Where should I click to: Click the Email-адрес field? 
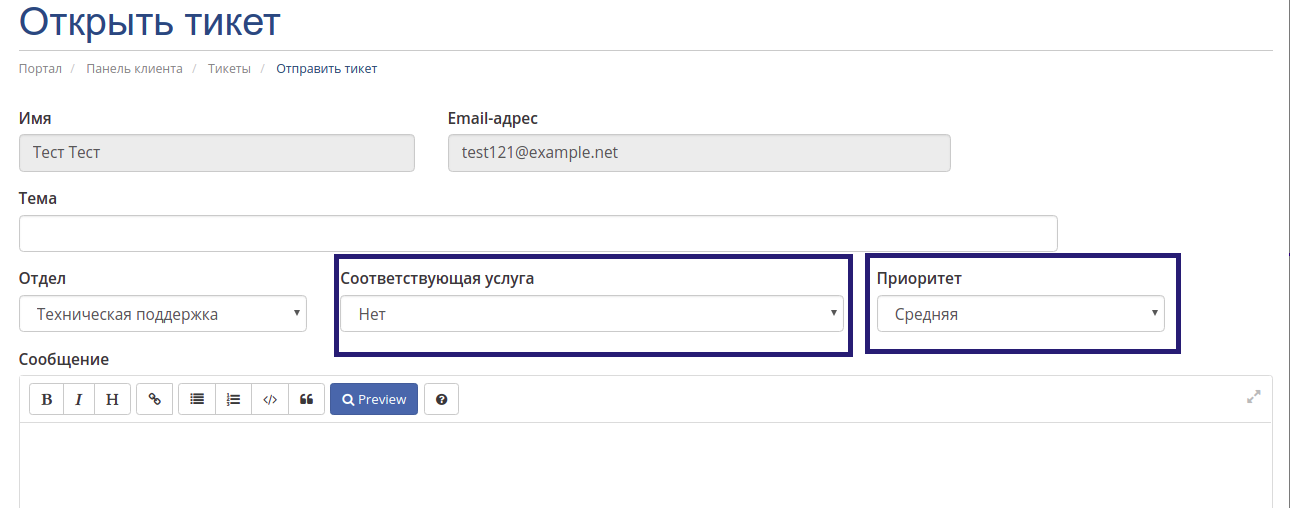(699, 153)
